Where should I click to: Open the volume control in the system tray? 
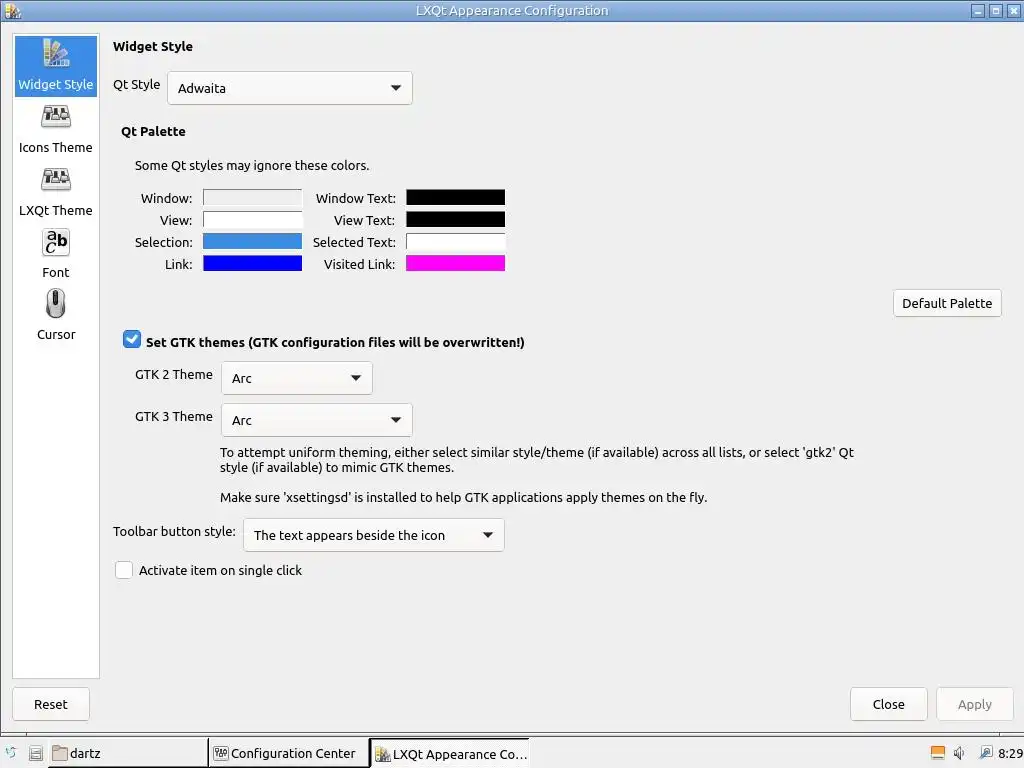click(959, 753)
